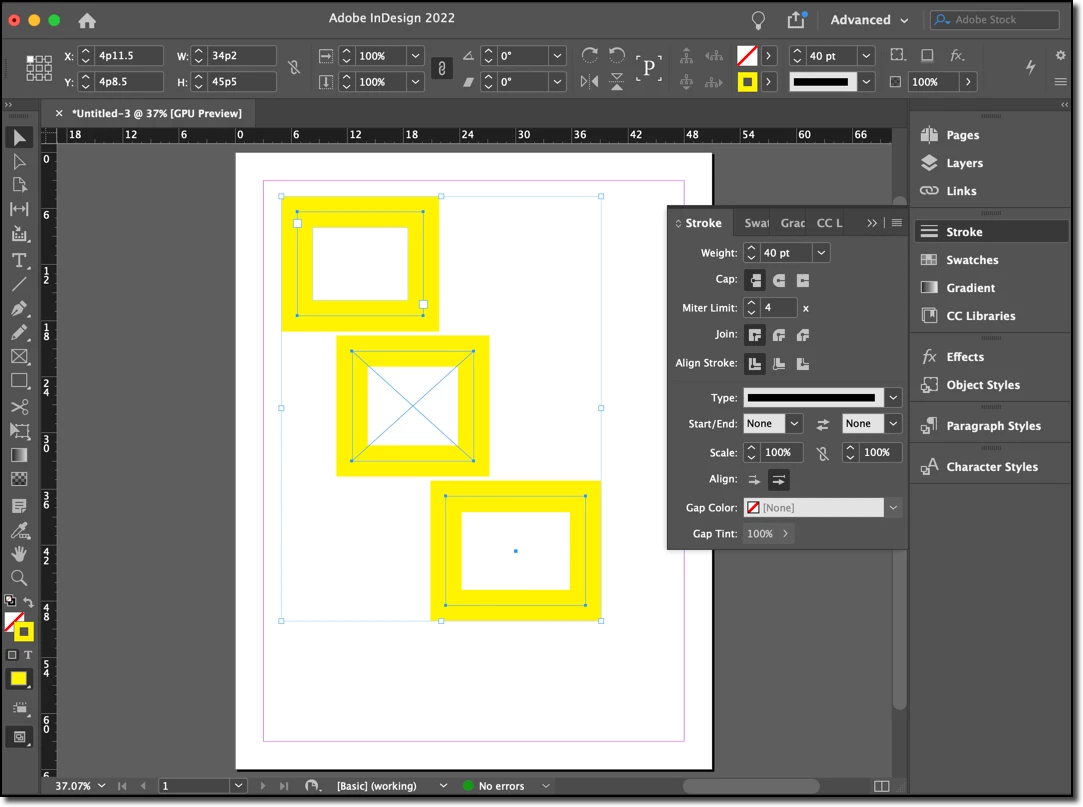Select Miter Join option

click(755, 335)
